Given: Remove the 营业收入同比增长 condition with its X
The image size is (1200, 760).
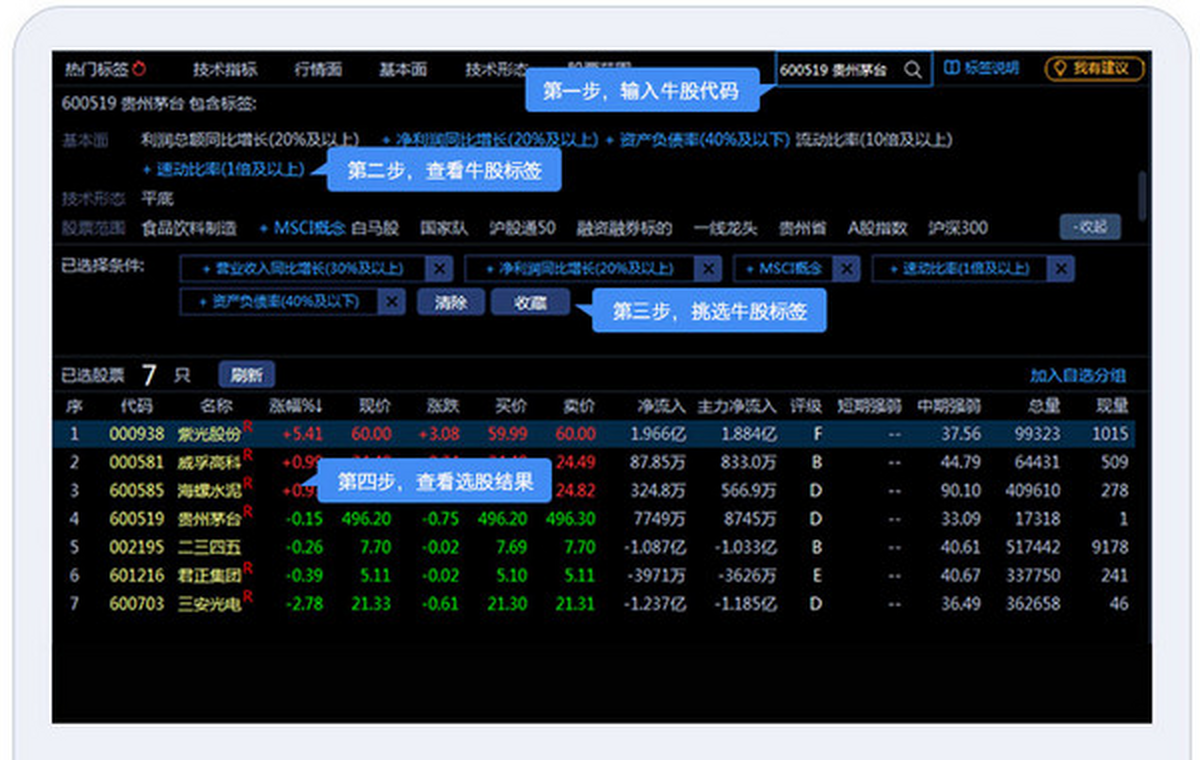Looking at the screenshot, I should pos(438,268).
